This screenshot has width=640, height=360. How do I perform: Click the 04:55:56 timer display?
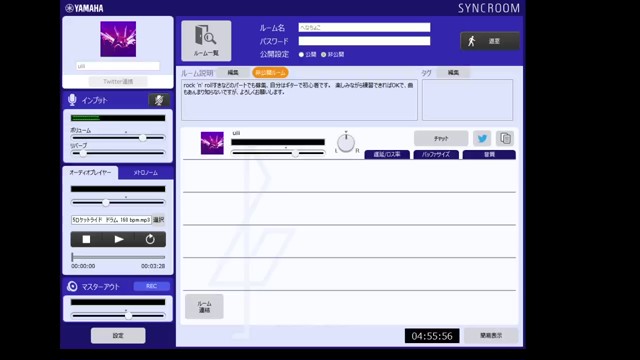432,336
